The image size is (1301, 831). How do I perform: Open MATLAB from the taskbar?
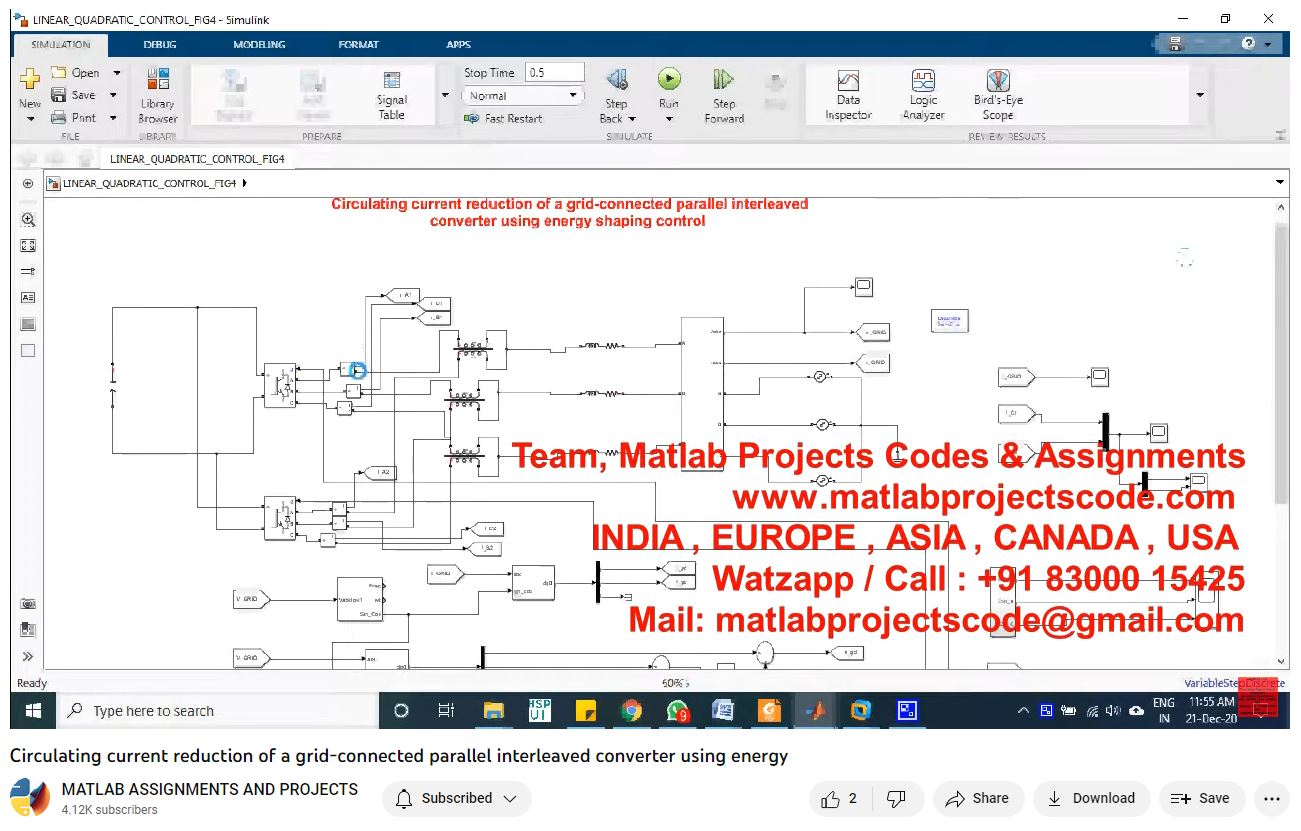(816, 711)
